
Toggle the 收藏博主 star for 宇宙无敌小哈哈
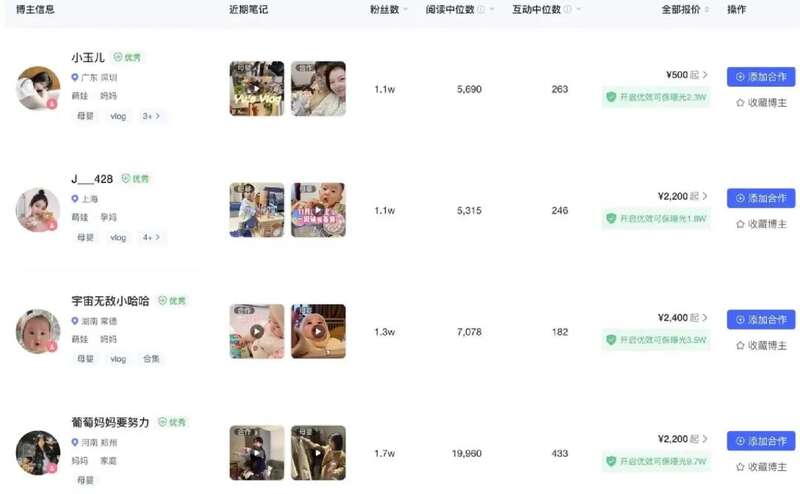click(x=740, y=345)
